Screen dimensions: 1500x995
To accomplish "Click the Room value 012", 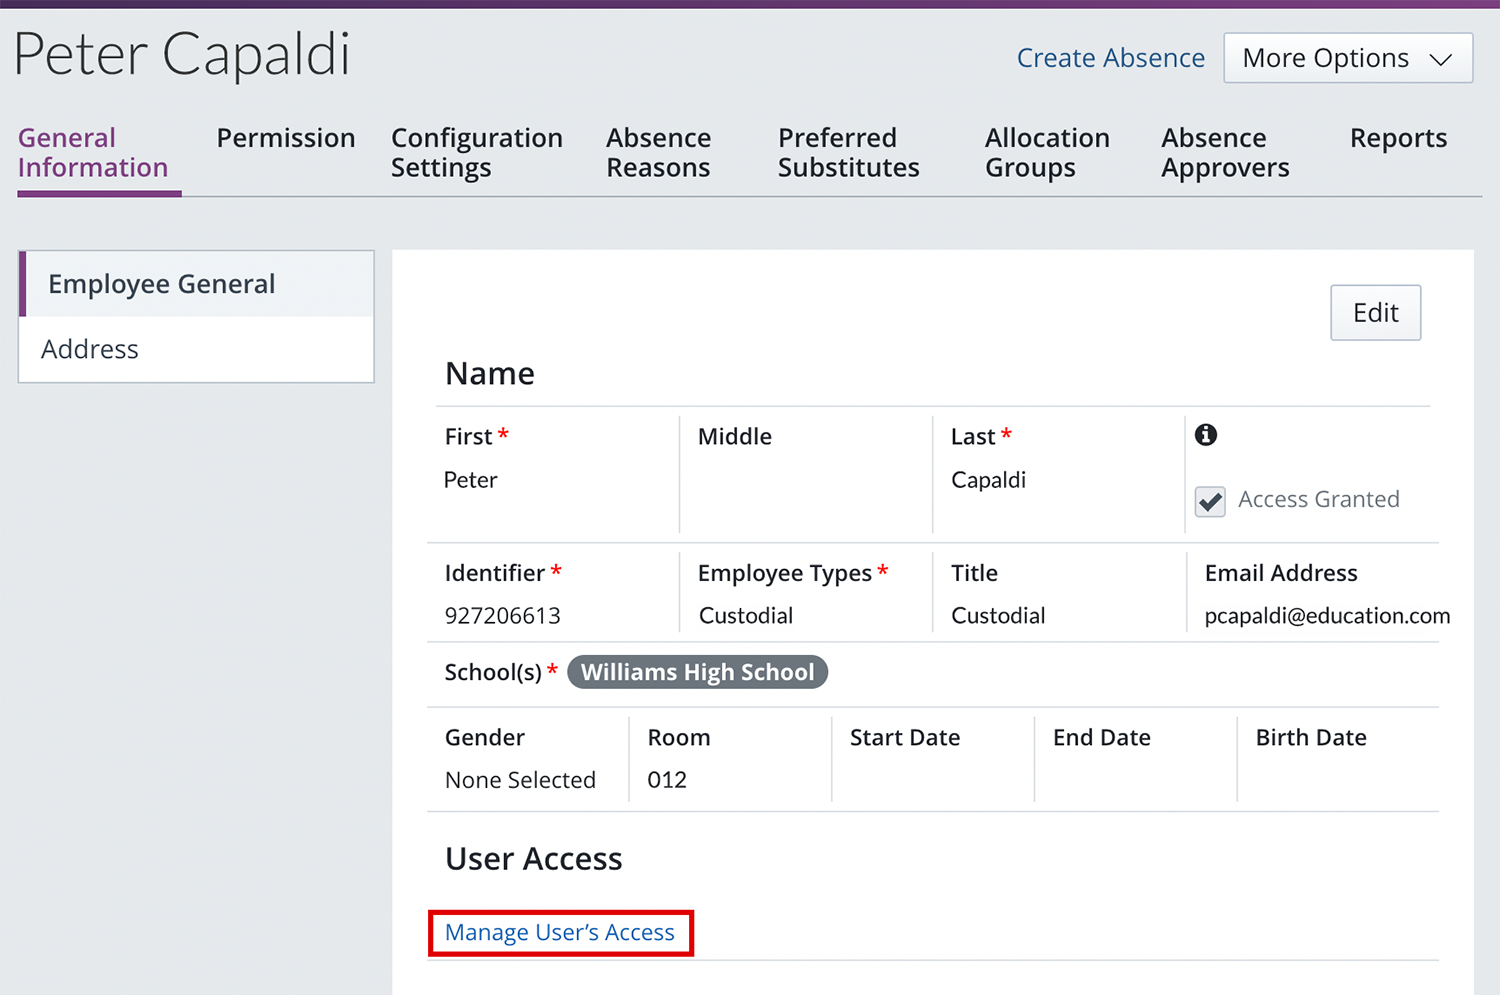I will [x=667, y=780].
